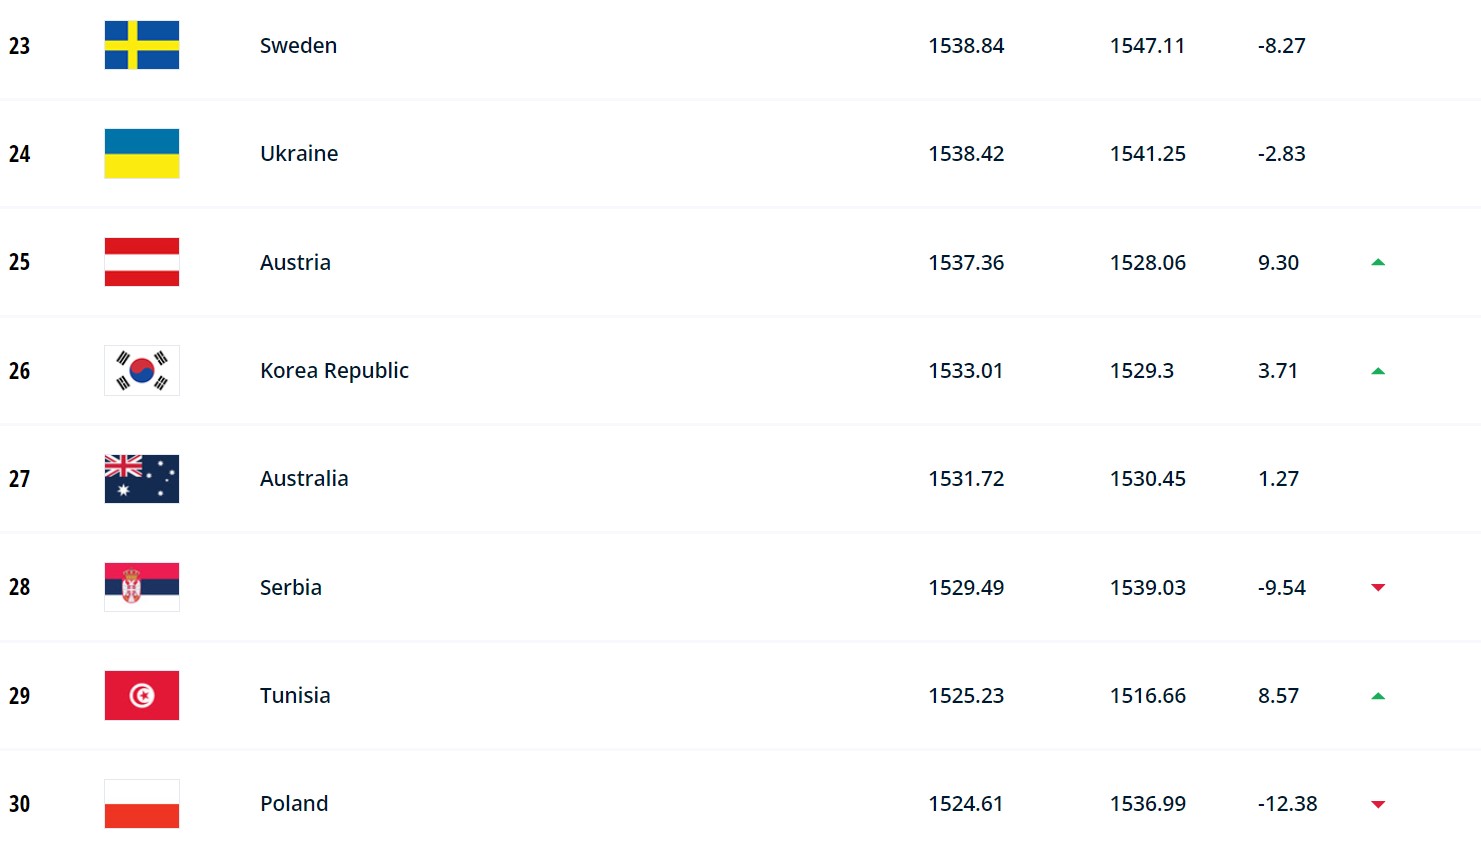This screenshot has height=847, width=1481.
Task: Click Ukraine's total points 1538.42
Action: [966, 154]
